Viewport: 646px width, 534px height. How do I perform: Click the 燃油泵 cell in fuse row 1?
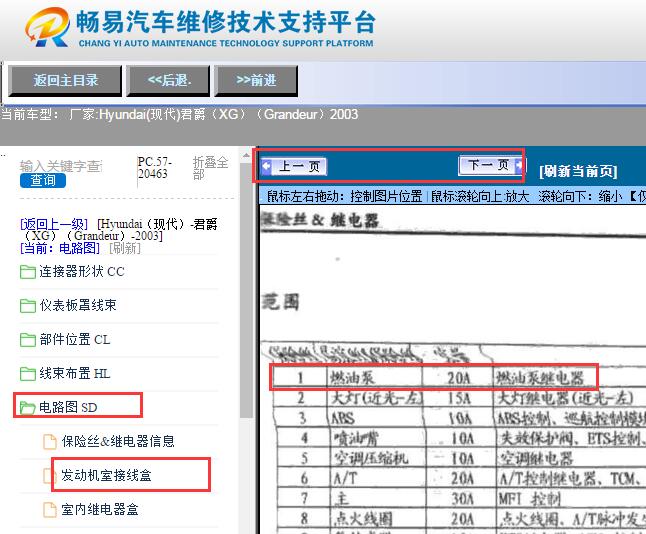pos(352,377)
